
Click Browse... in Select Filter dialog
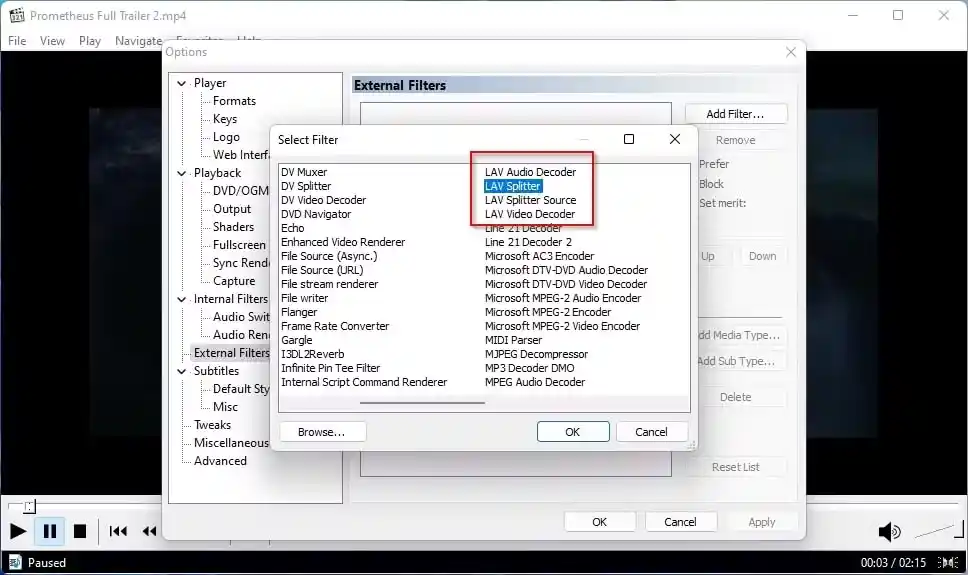click(x=322, y=432)
